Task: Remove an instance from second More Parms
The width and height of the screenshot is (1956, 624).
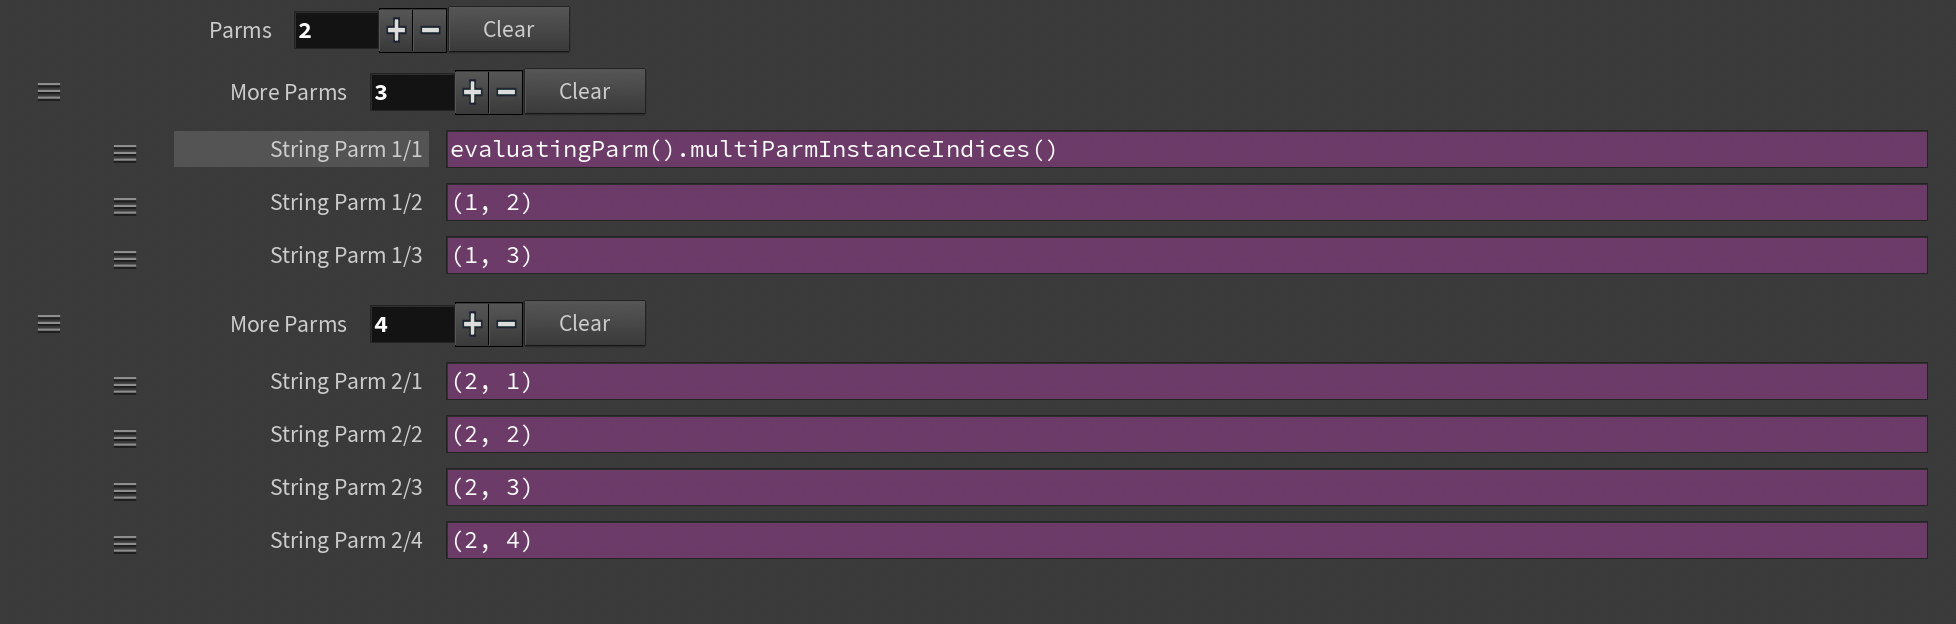Action: click(x=506, y=324)
